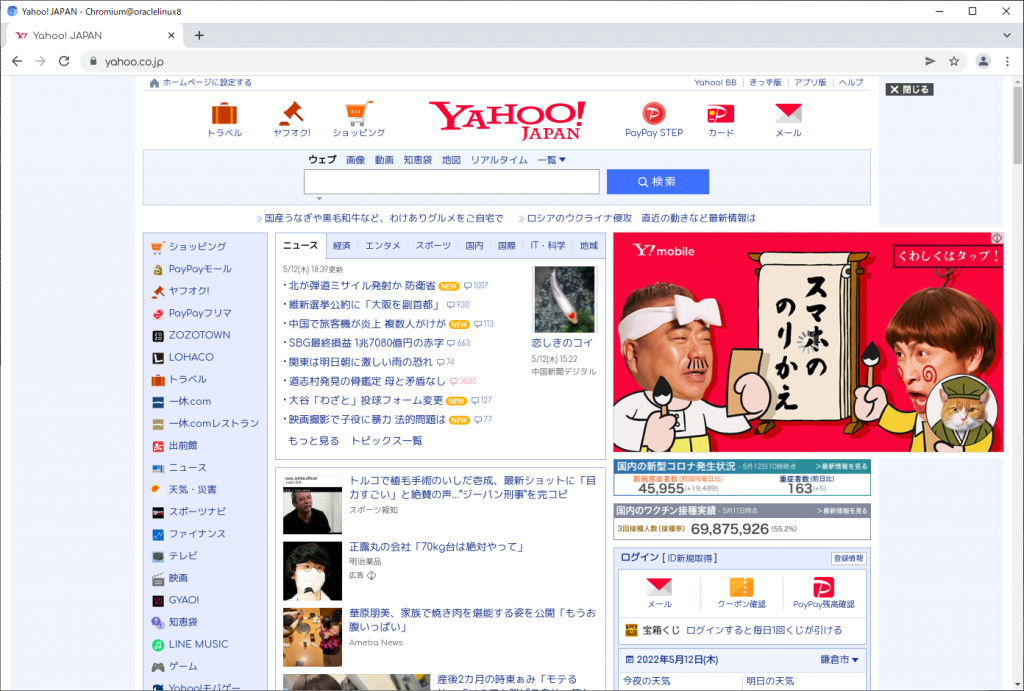
Task: Click the ad info icon above Y!mobile banner
Action: click(x=997, y=238)
